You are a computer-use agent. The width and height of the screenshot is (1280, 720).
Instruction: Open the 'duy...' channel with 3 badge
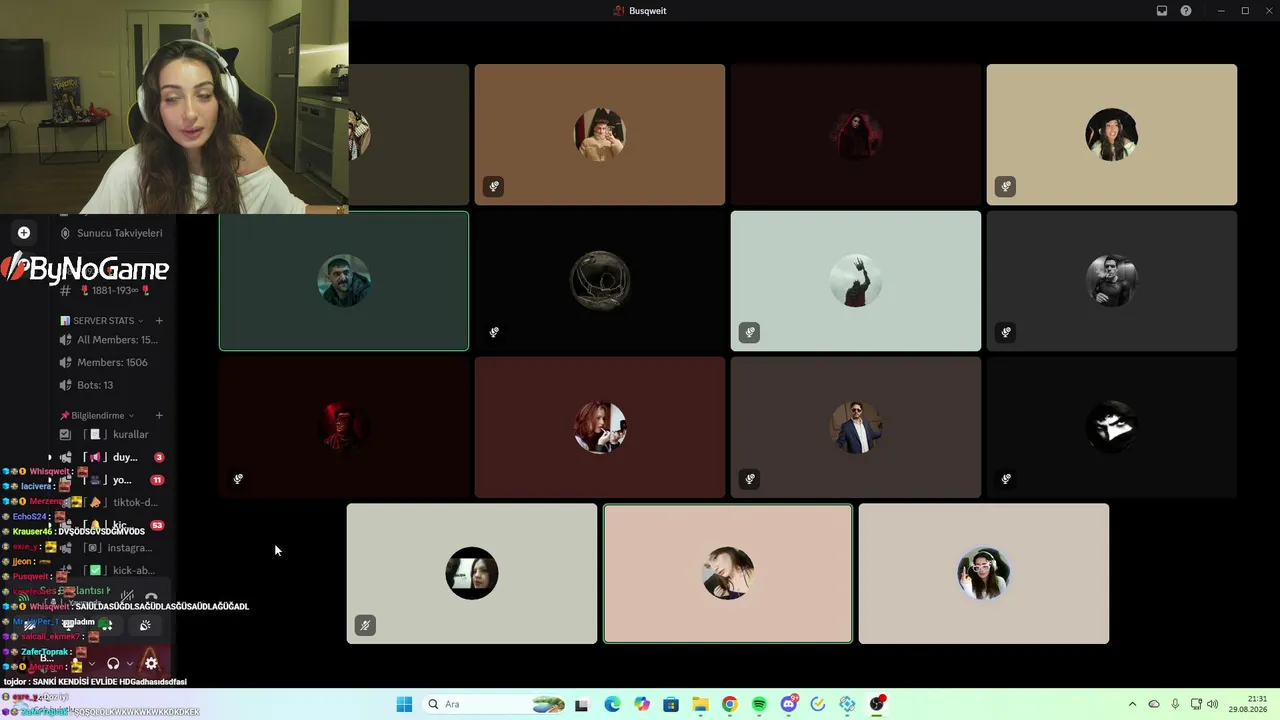112,457
